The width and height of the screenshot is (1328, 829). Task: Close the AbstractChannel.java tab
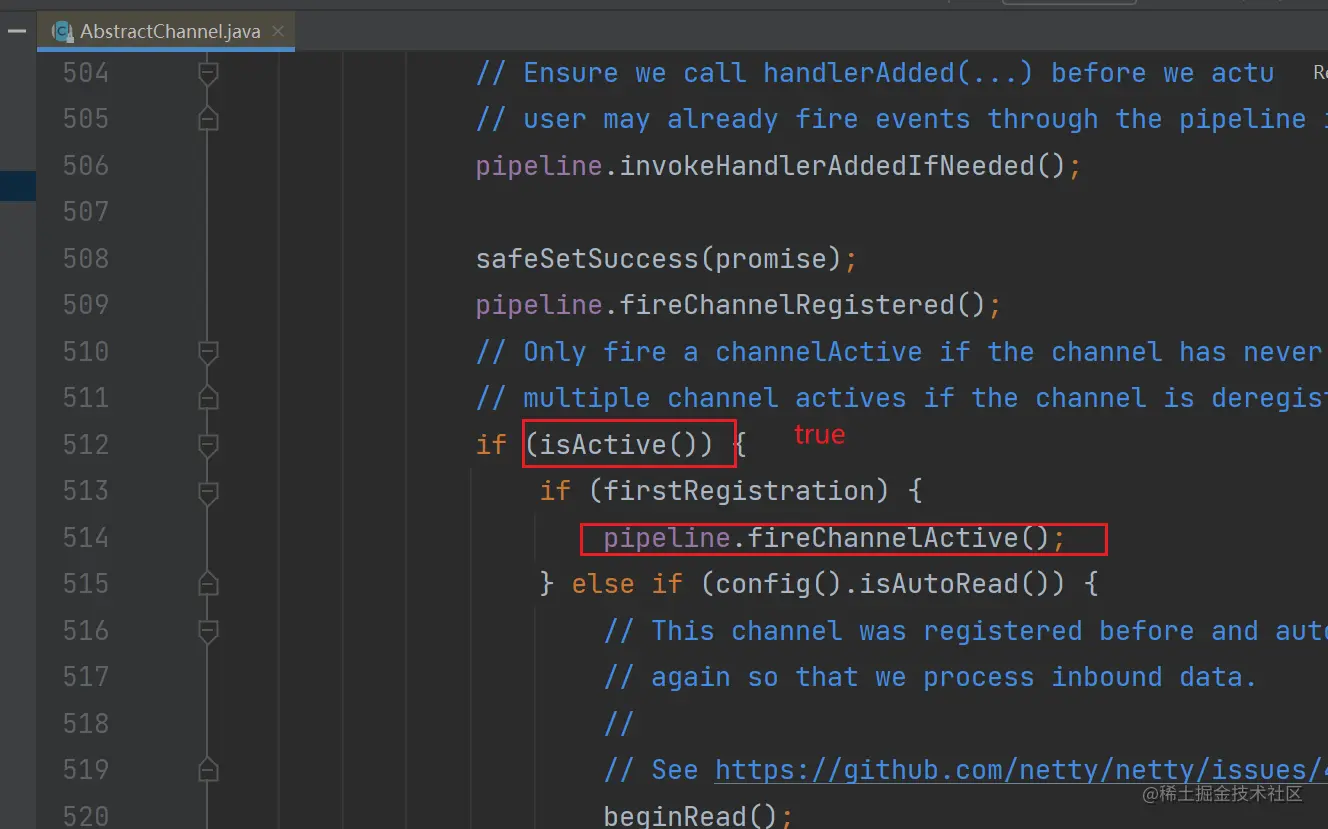[278, 31]
